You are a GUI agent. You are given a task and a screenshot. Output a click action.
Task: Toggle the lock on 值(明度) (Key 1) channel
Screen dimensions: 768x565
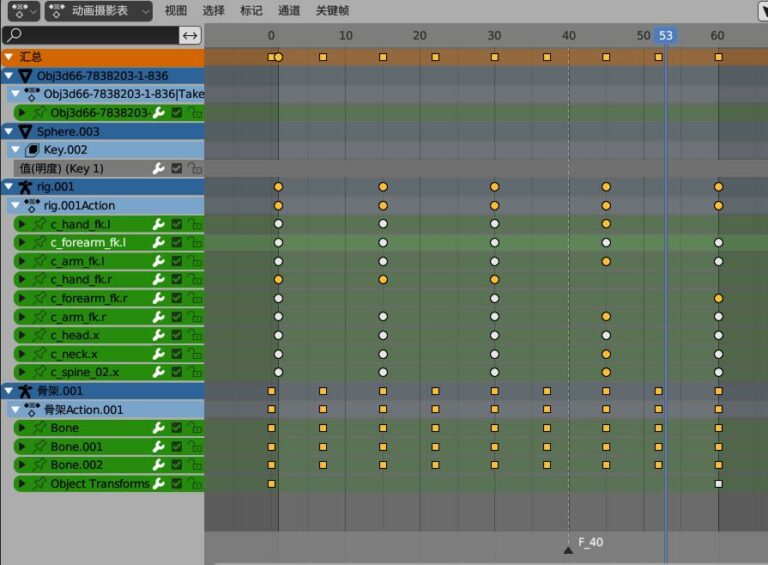[x=195, y=168]
